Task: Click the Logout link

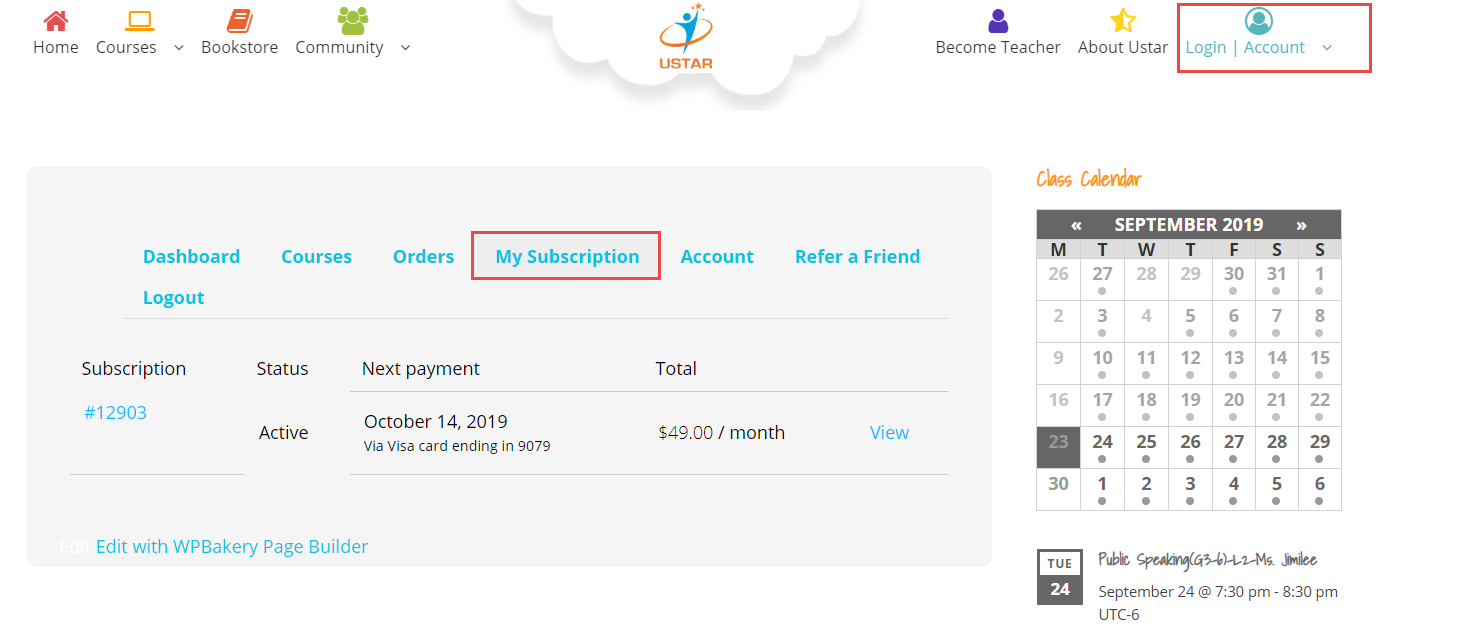Action: click(174, 297)
